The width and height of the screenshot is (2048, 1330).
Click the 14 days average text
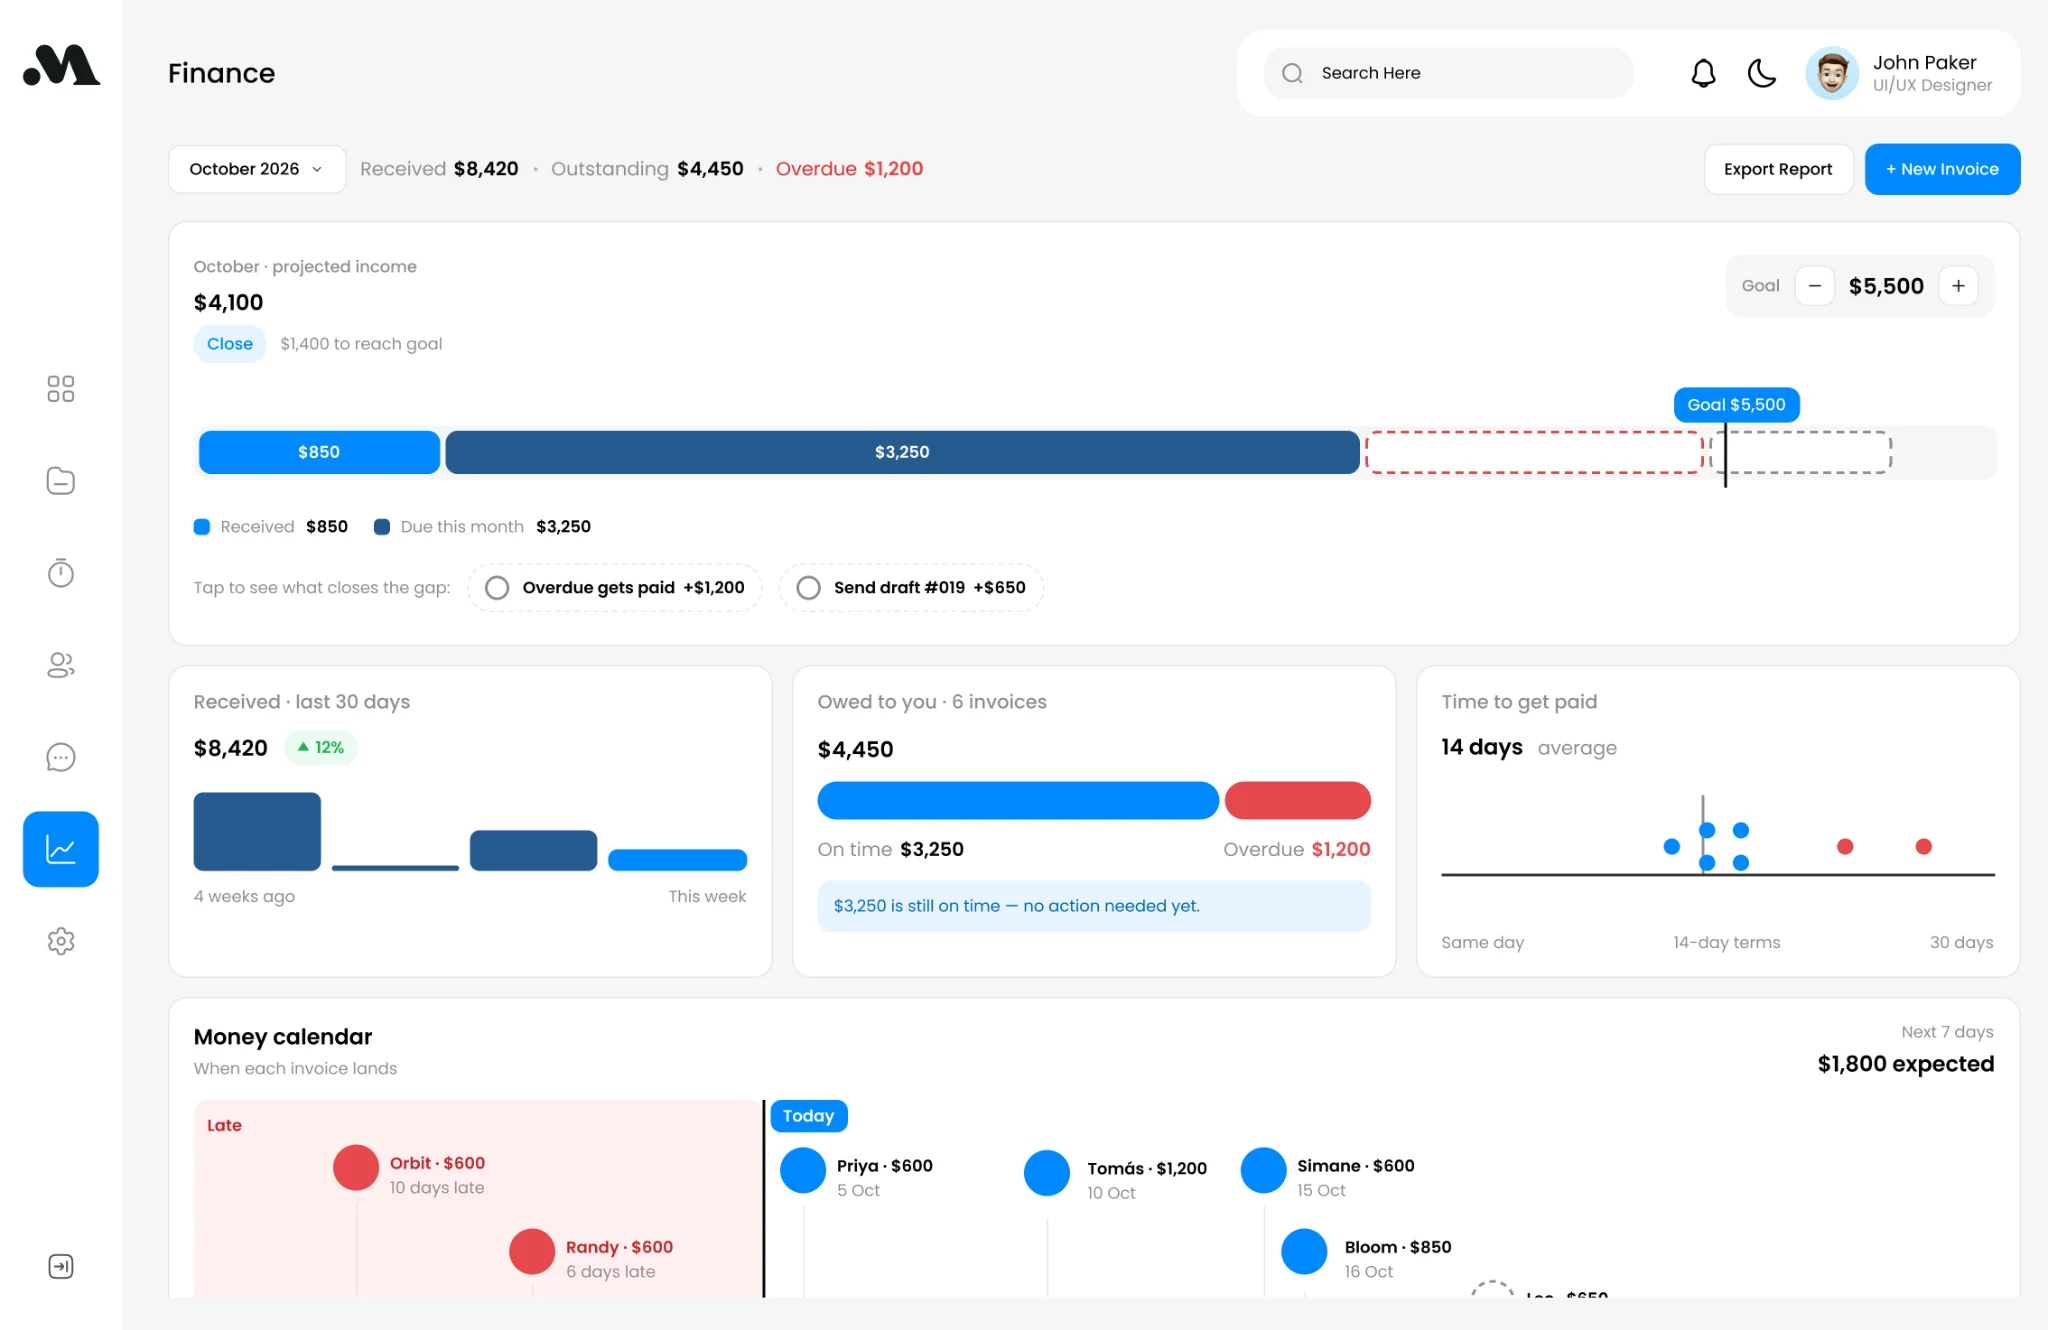pyautogui.click(x=1528, y=748)
